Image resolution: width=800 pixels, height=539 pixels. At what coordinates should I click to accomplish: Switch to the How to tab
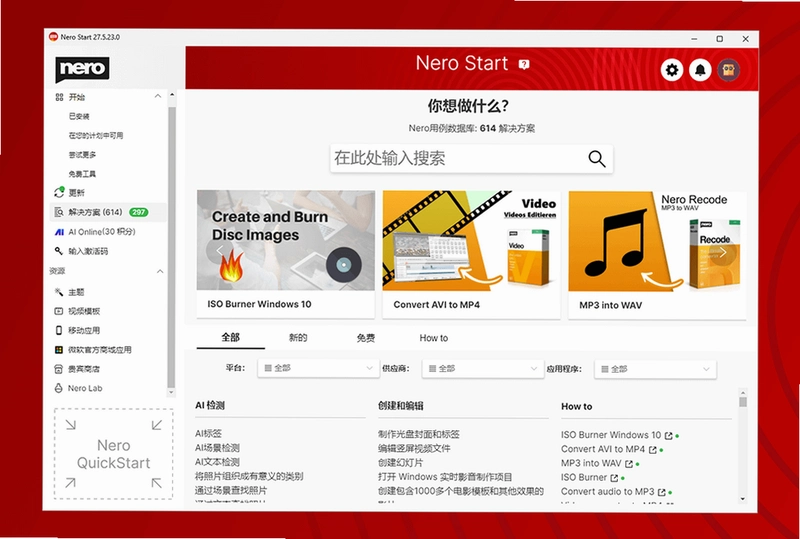[434, 338]
